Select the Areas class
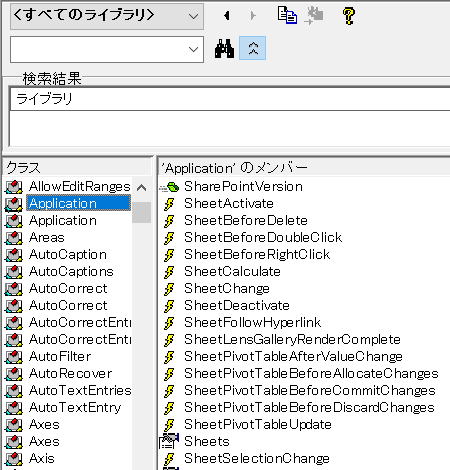This screenshot has height=470, width=450. [47, 237]
